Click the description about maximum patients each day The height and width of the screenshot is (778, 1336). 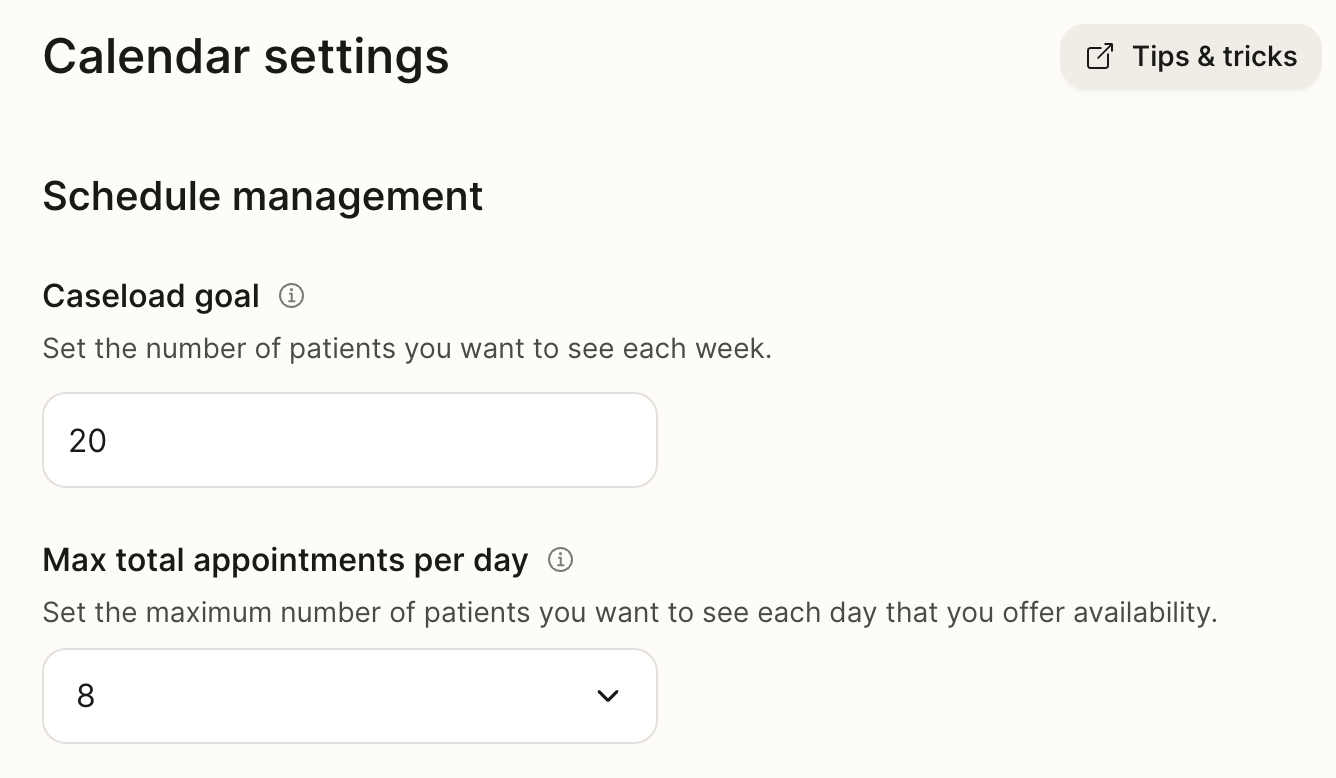coord(629,612)
